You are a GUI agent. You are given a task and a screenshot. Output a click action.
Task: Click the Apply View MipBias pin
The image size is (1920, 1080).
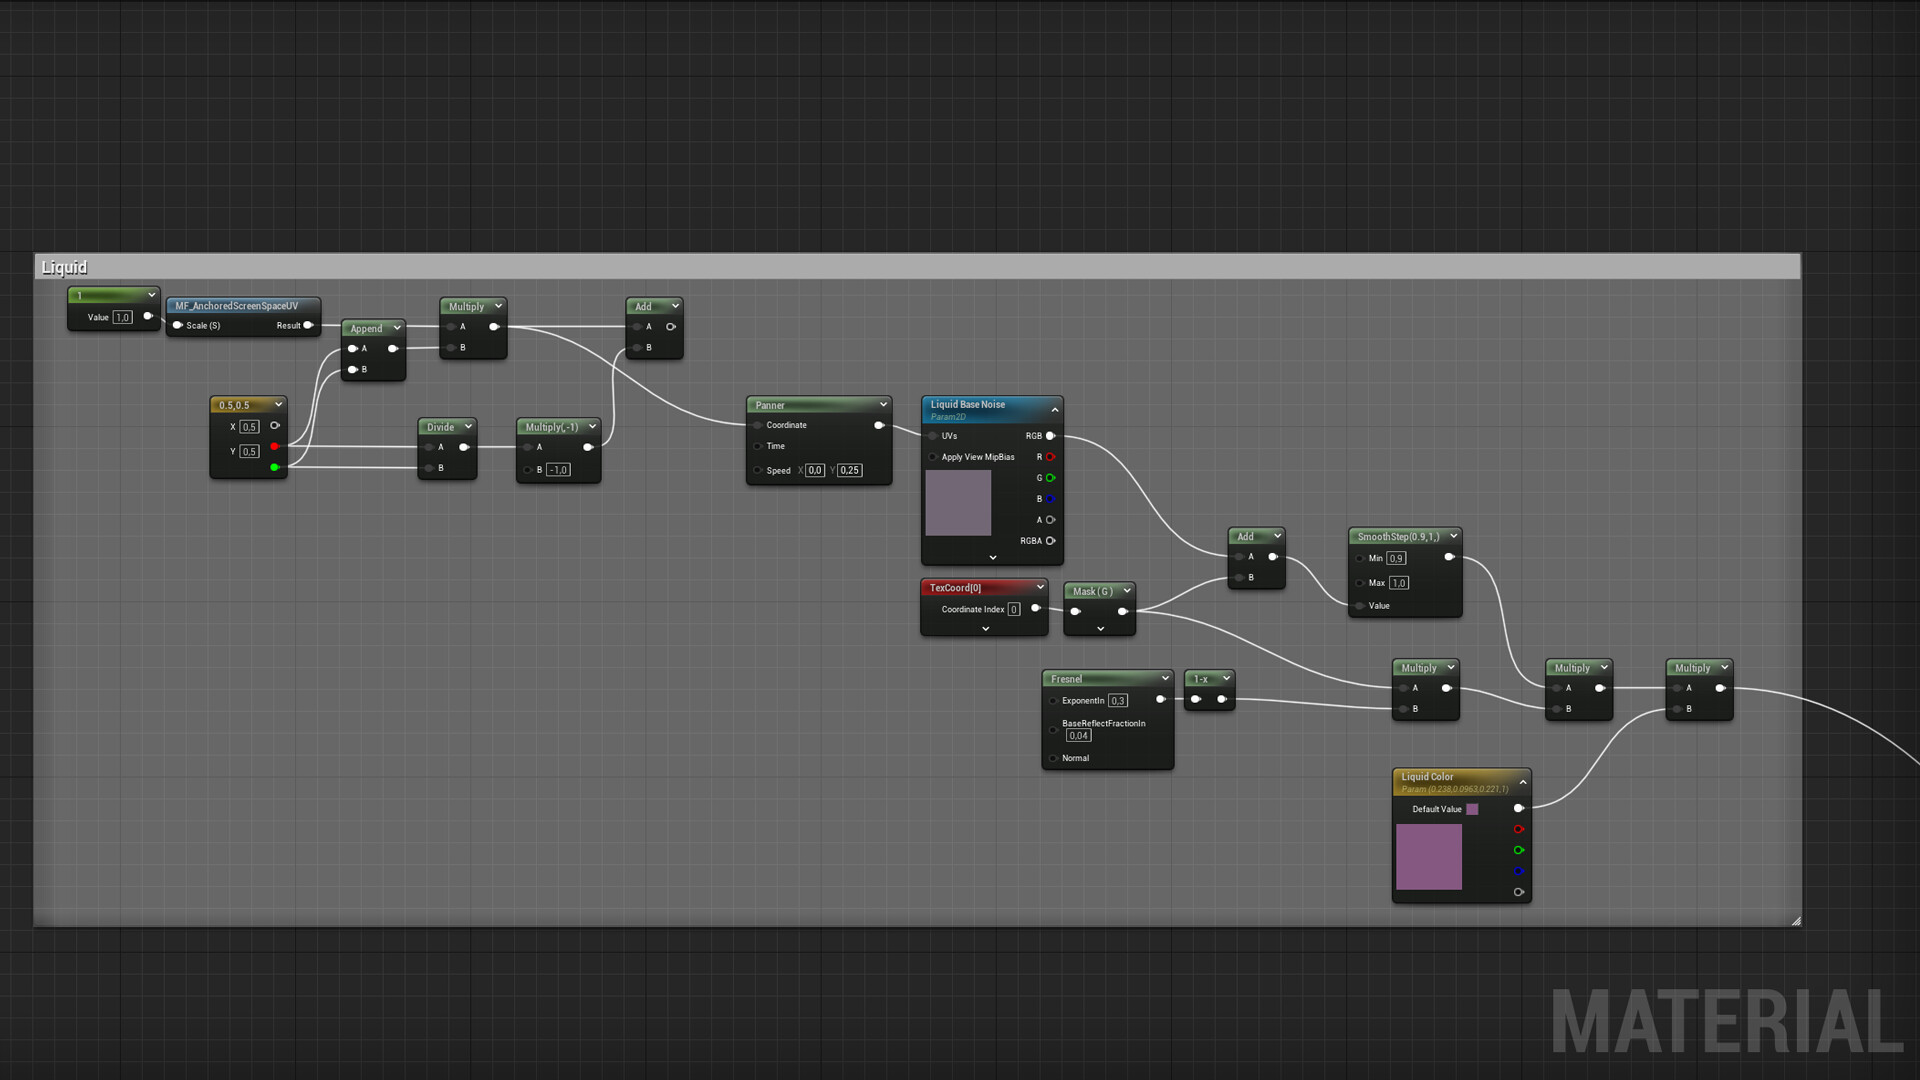(x=932, y=457)
